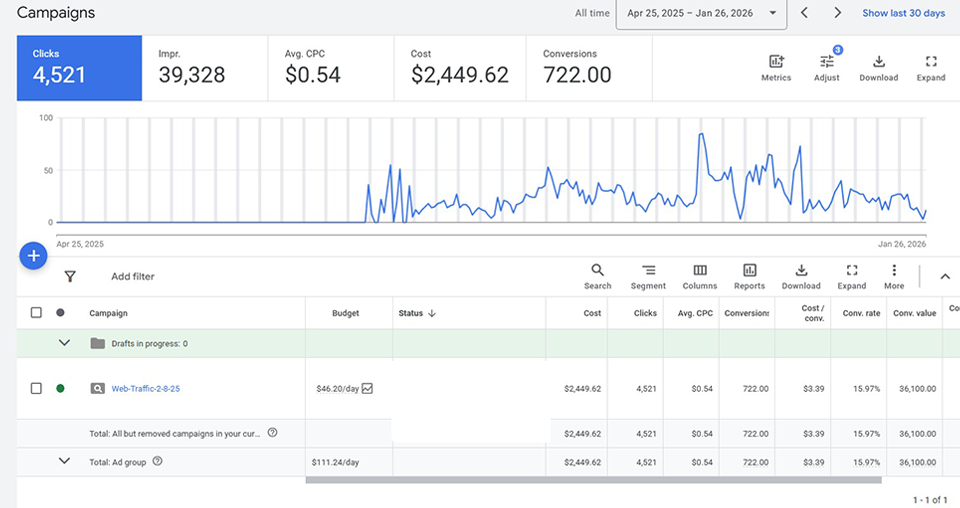This screenshot has height=508, width=960.
Task: Expand the chart to full screen
Action: (931, 68)
